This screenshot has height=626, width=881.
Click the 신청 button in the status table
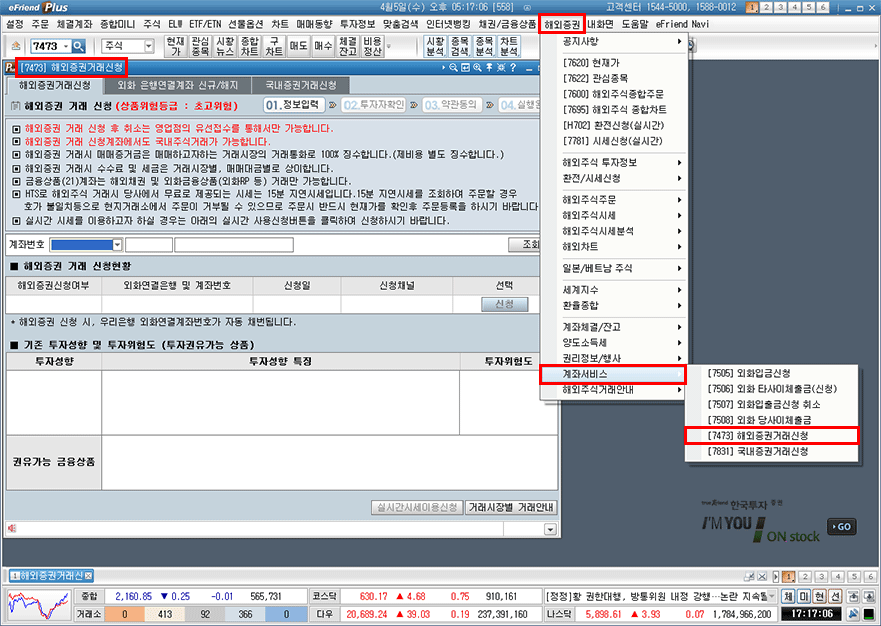tap(505, 304)
